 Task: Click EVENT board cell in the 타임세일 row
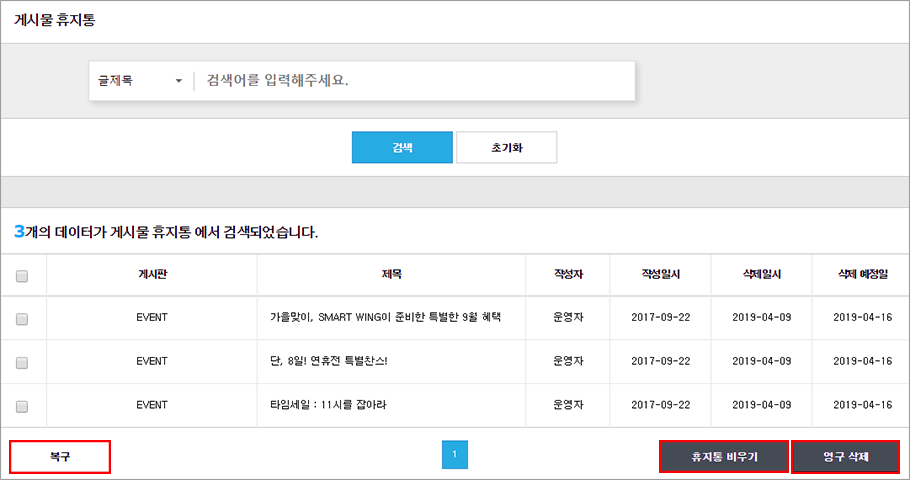pos(152,405)
